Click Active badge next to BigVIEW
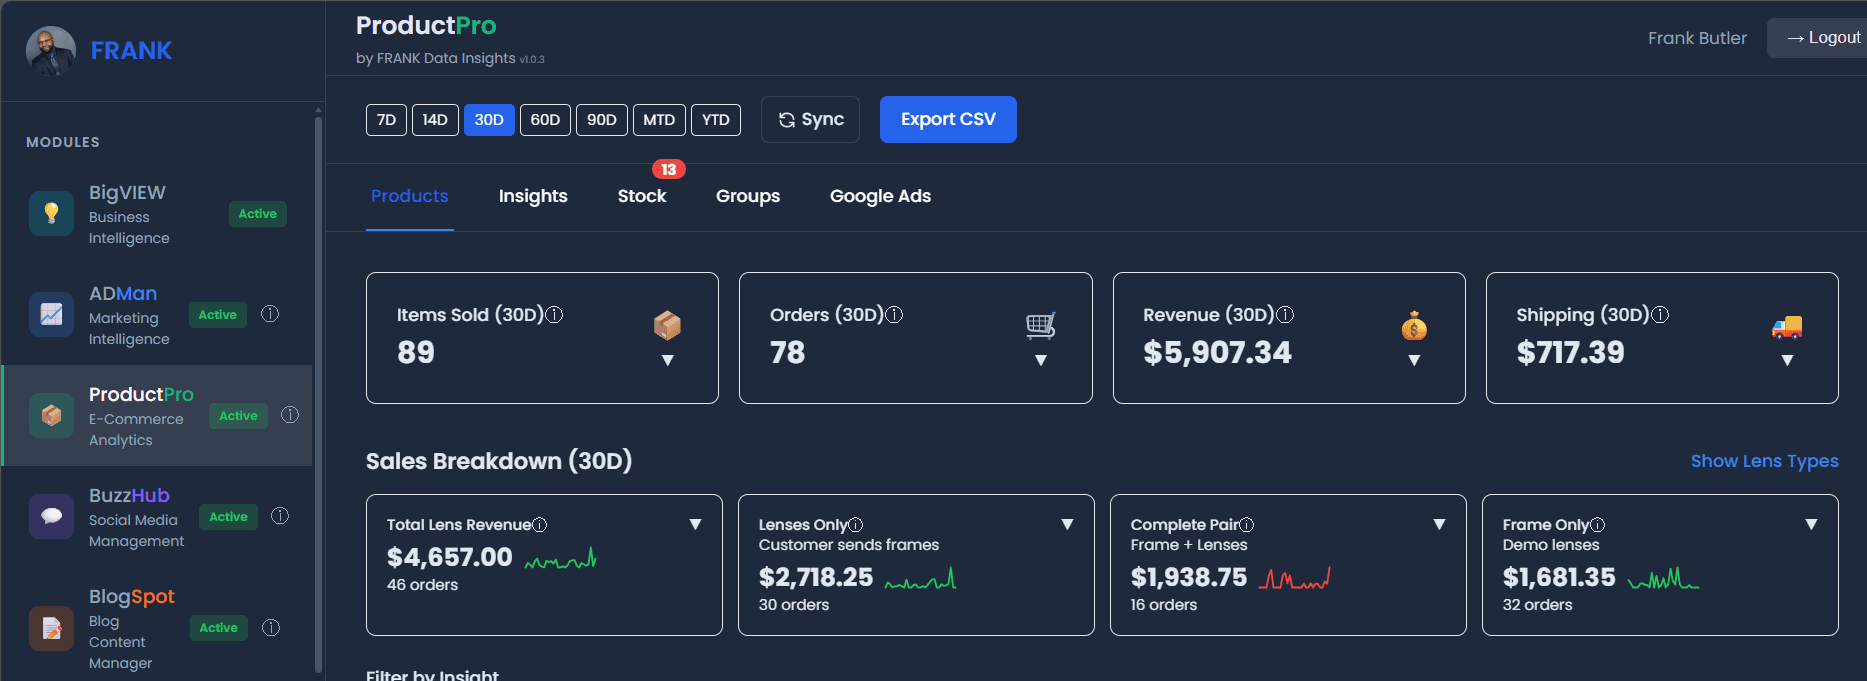 [258, 214]
